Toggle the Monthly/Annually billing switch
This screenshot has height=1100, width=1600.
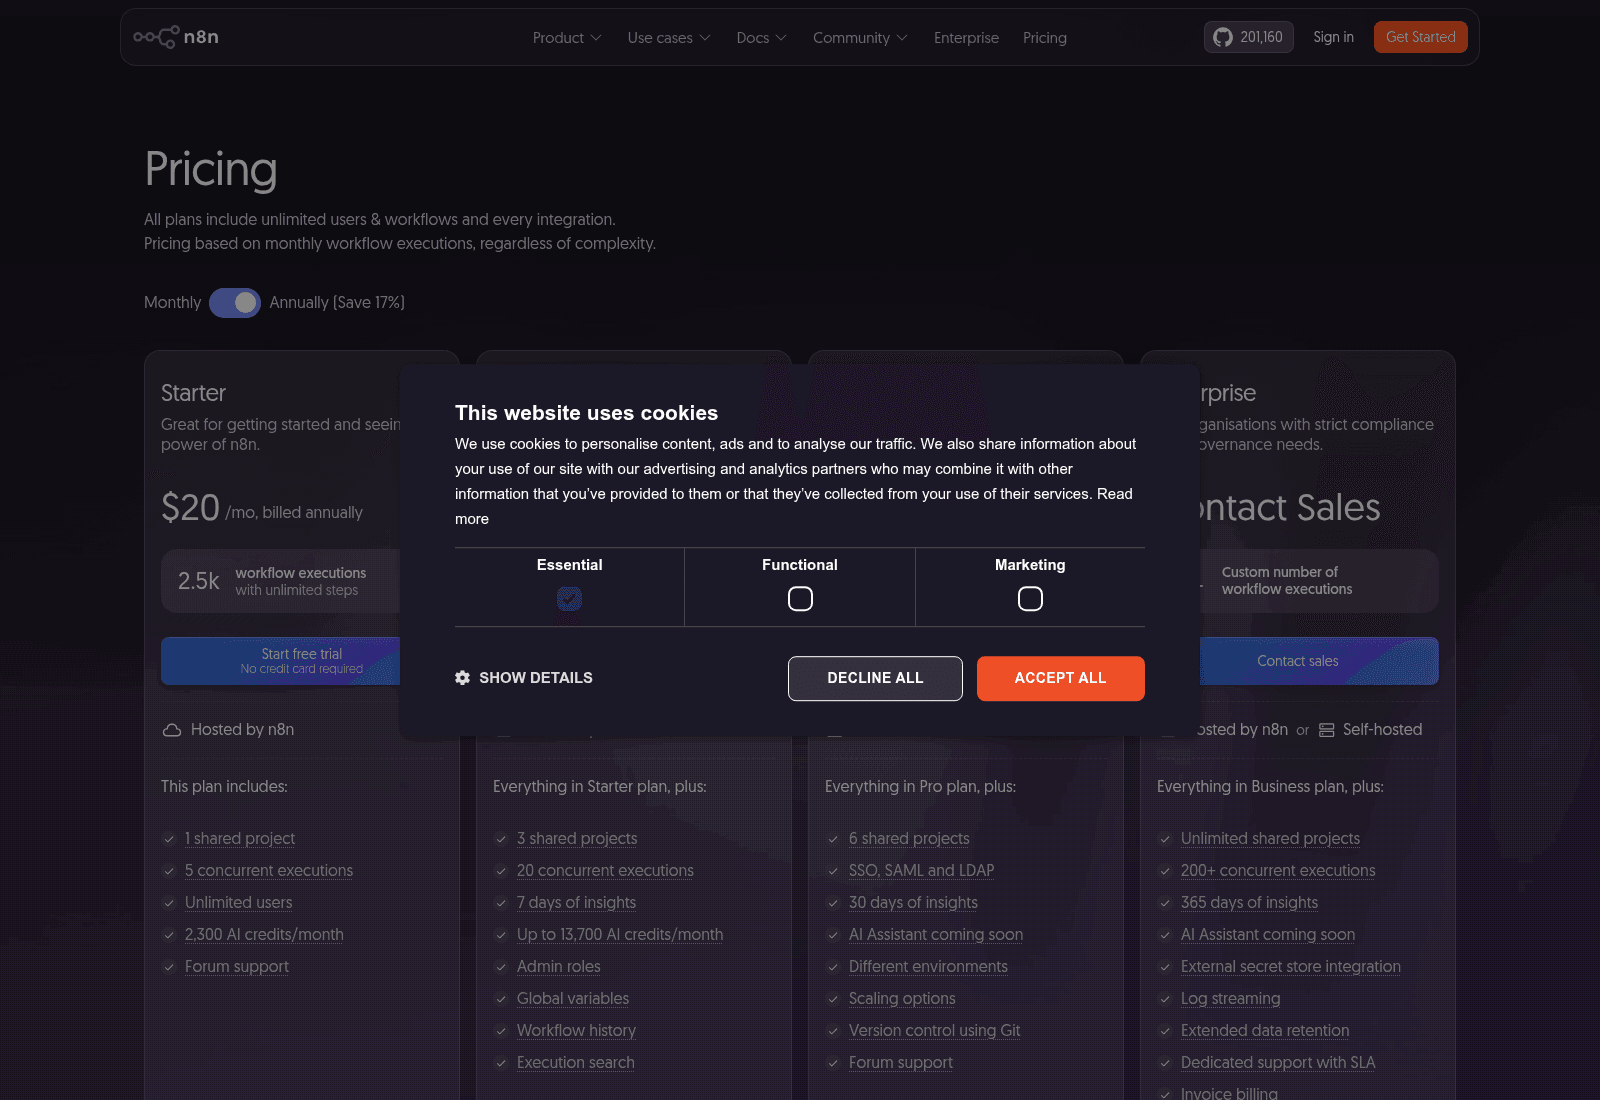point(235,303)
